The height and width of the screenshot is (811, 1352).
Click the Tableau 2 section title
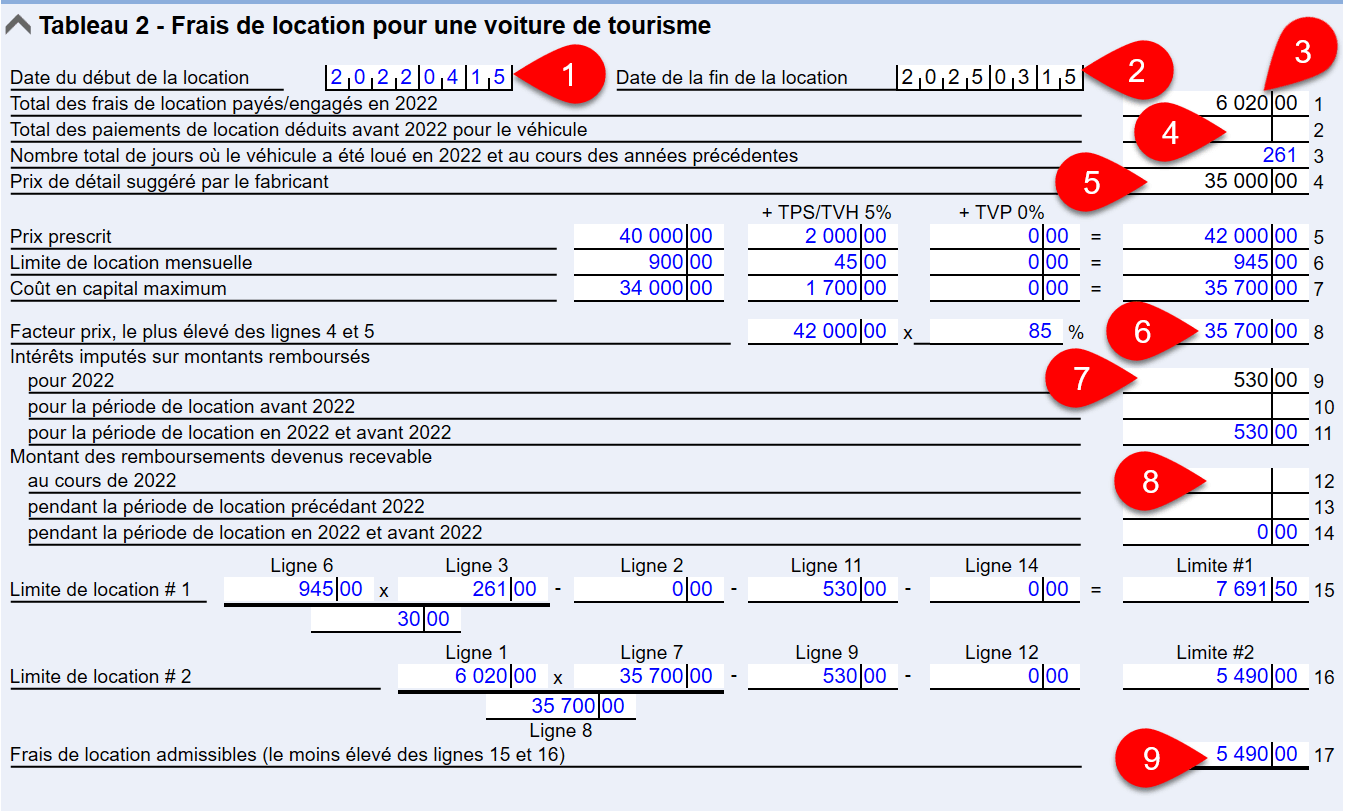(x=375, y=27)
